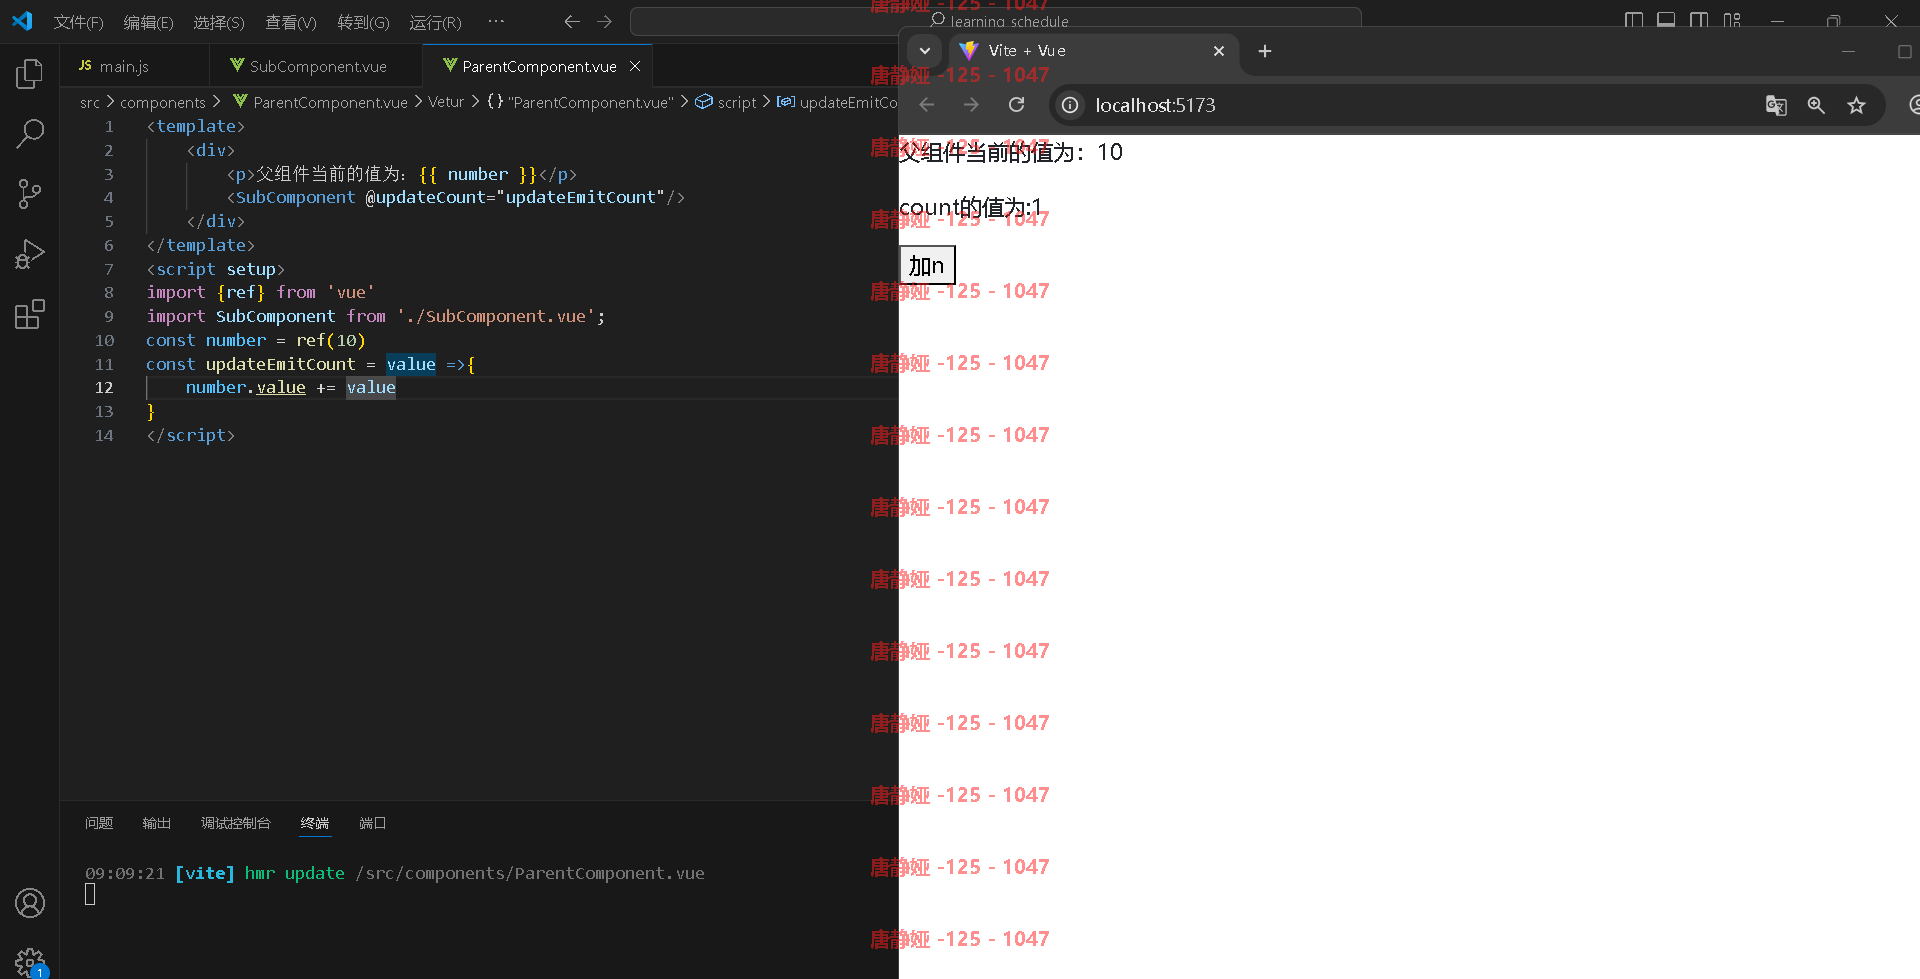
Task: Expand the quoted "ParentComponent.vue" braces breadcrumb
Action: [x=580, y=102]
